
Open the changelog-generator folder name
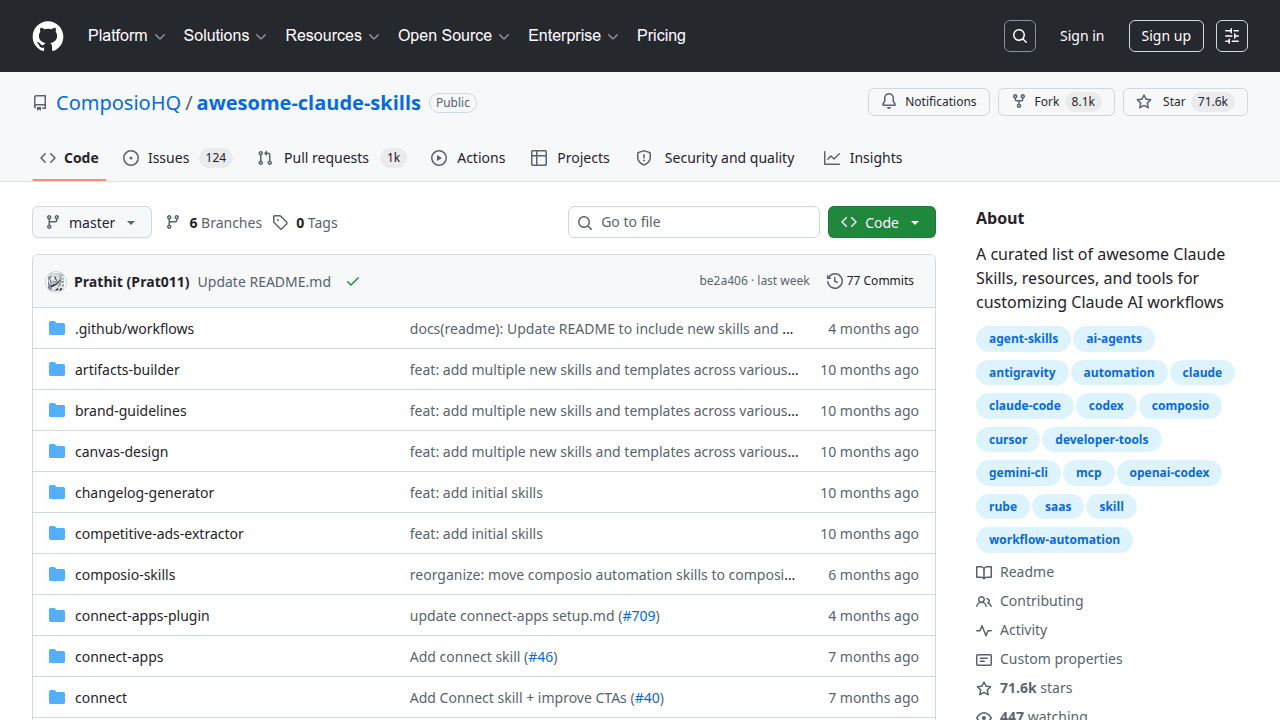pyautogui.click(x=144, y=493)
